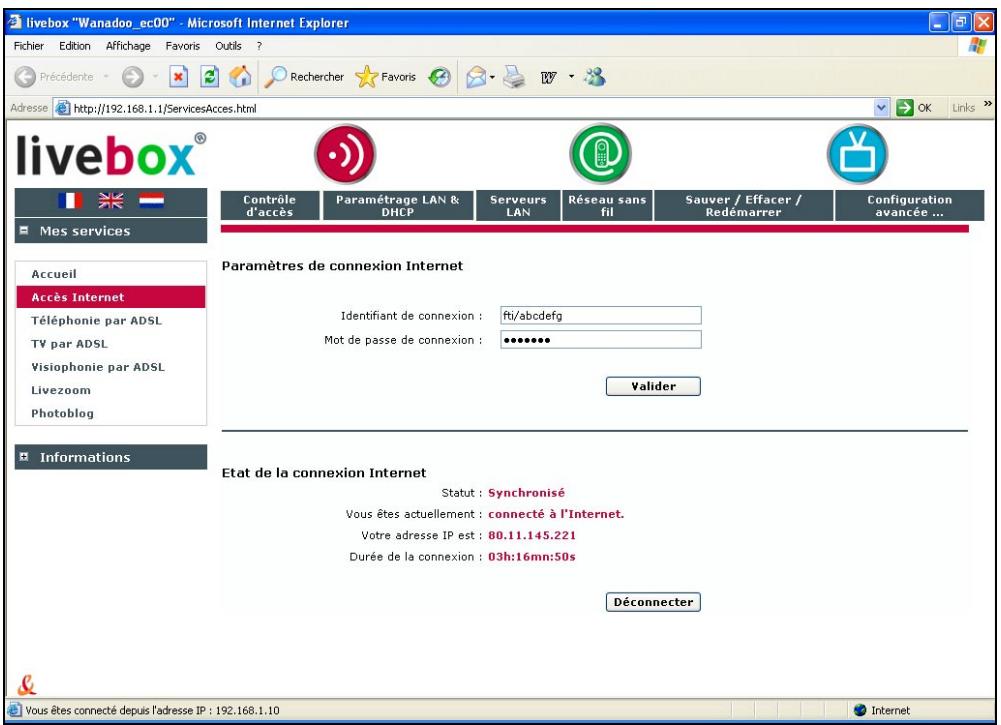Refresh the page with green arrows icon

click(209, 77)
